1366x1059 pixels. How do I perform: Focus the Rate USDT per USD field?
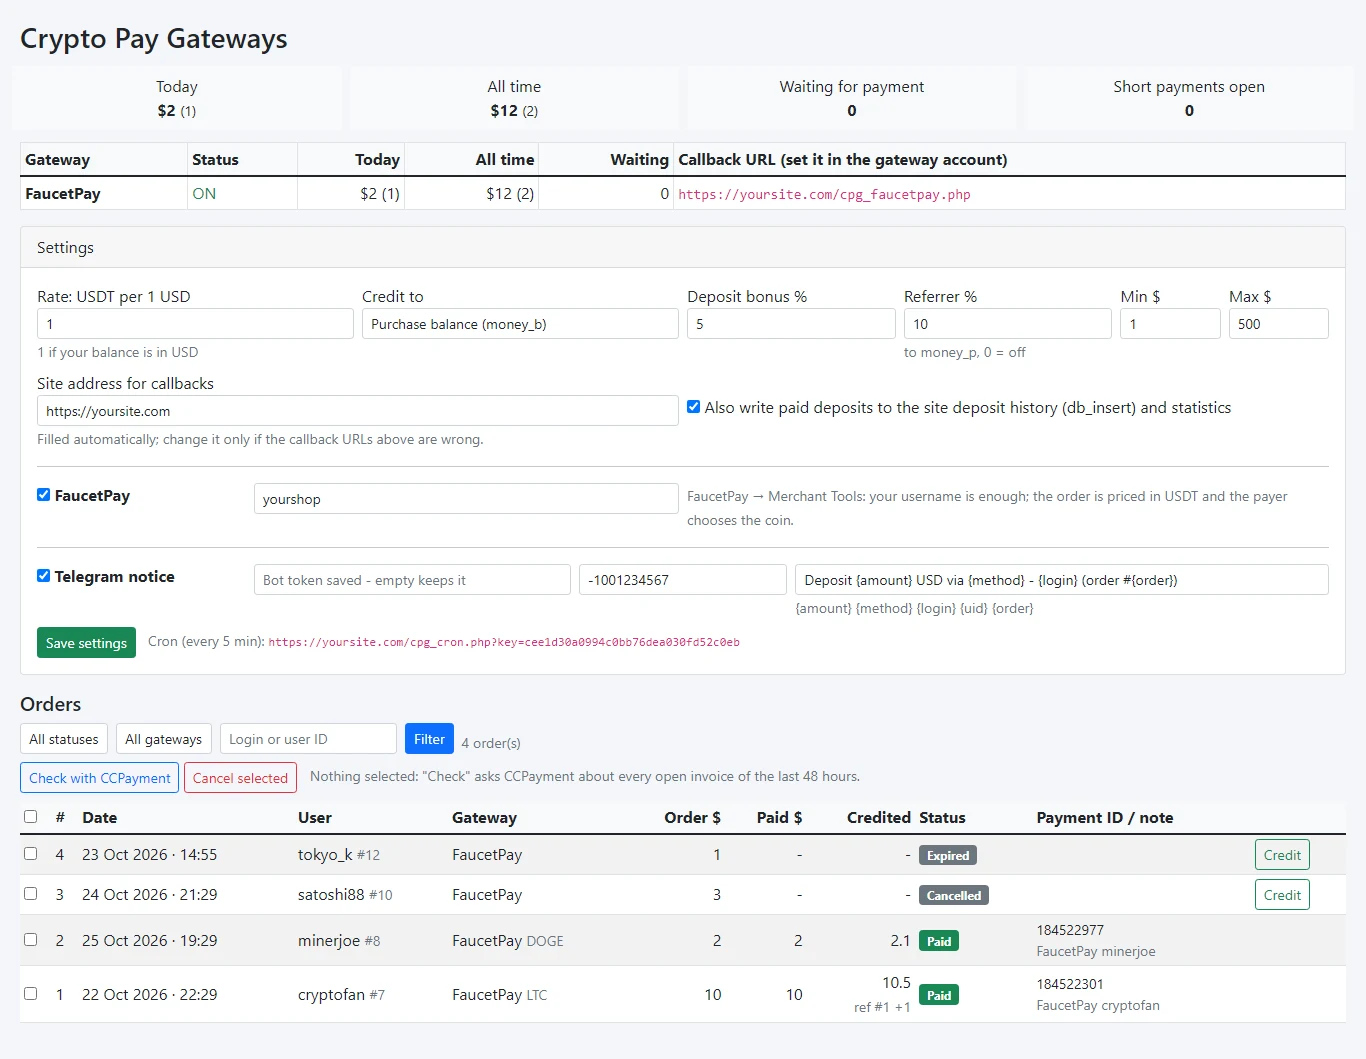click(x=195, y=324)
